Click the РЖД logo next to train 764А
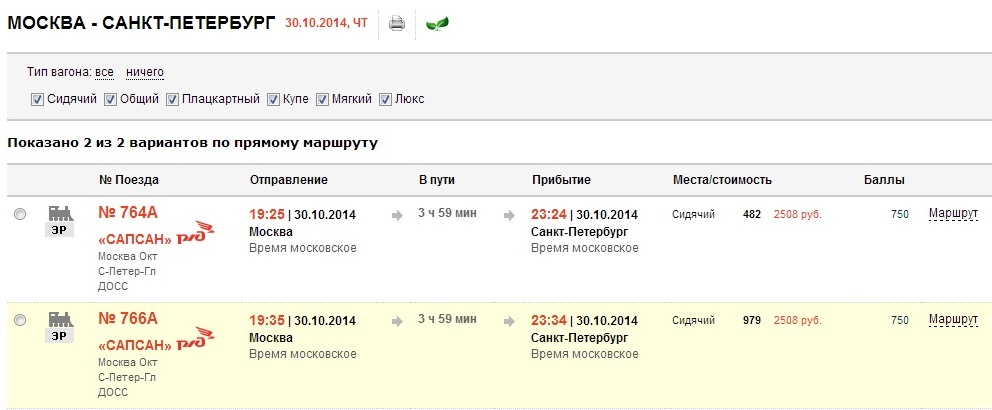992x410 pixels. coord(195,238)
